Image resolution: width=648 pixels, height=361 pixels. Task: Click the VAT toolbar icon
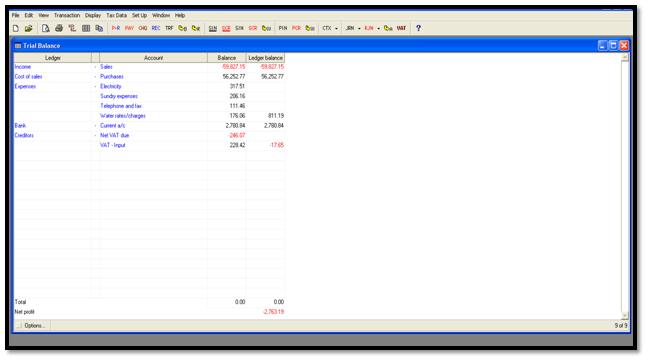pyautogui.click(x=401, y=28)
